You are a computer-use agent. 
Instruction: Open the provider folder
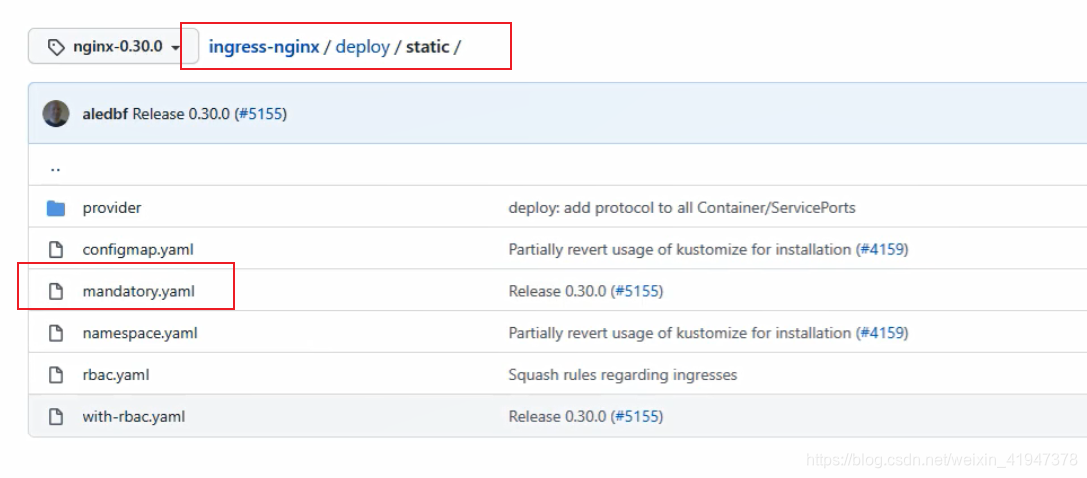pos(112,208)
